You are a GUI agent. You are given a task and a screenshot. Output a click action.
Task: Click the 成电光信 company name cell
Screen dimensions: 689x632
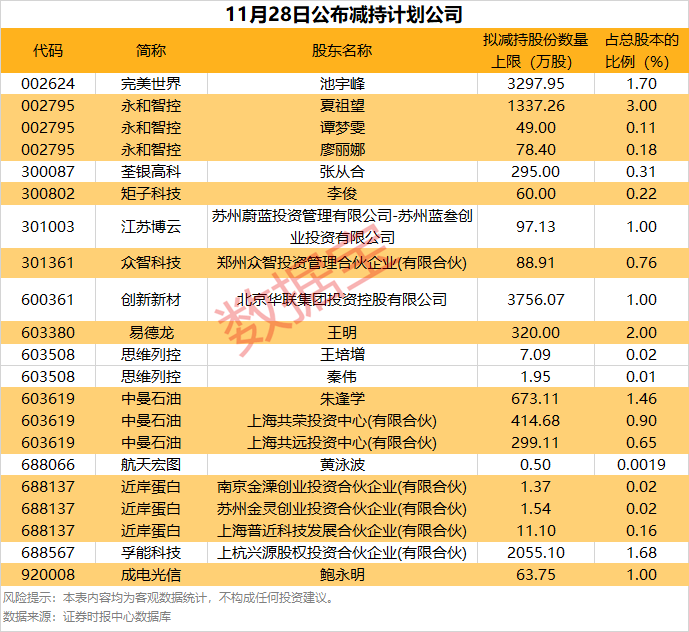pos(151,574)
